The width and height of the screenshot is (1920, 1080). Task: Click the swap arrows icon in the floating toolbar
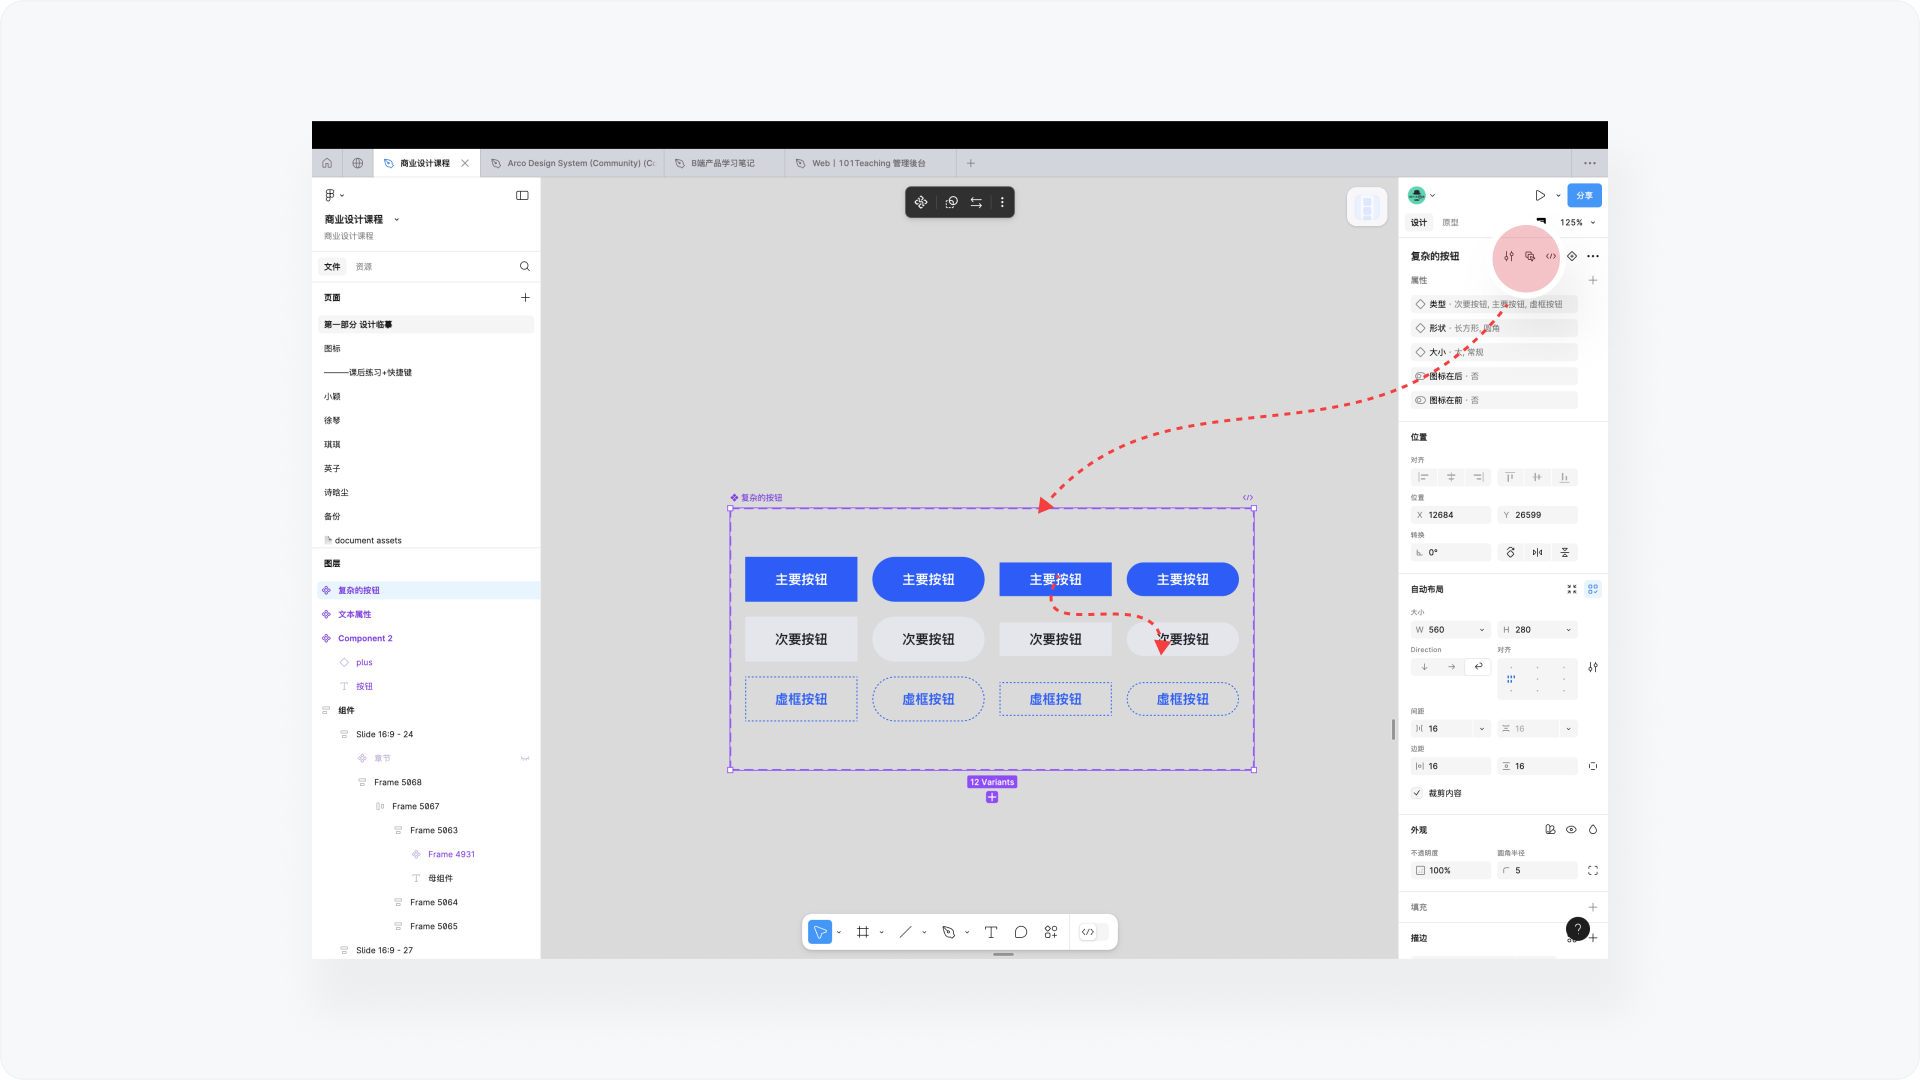(976, 202)
